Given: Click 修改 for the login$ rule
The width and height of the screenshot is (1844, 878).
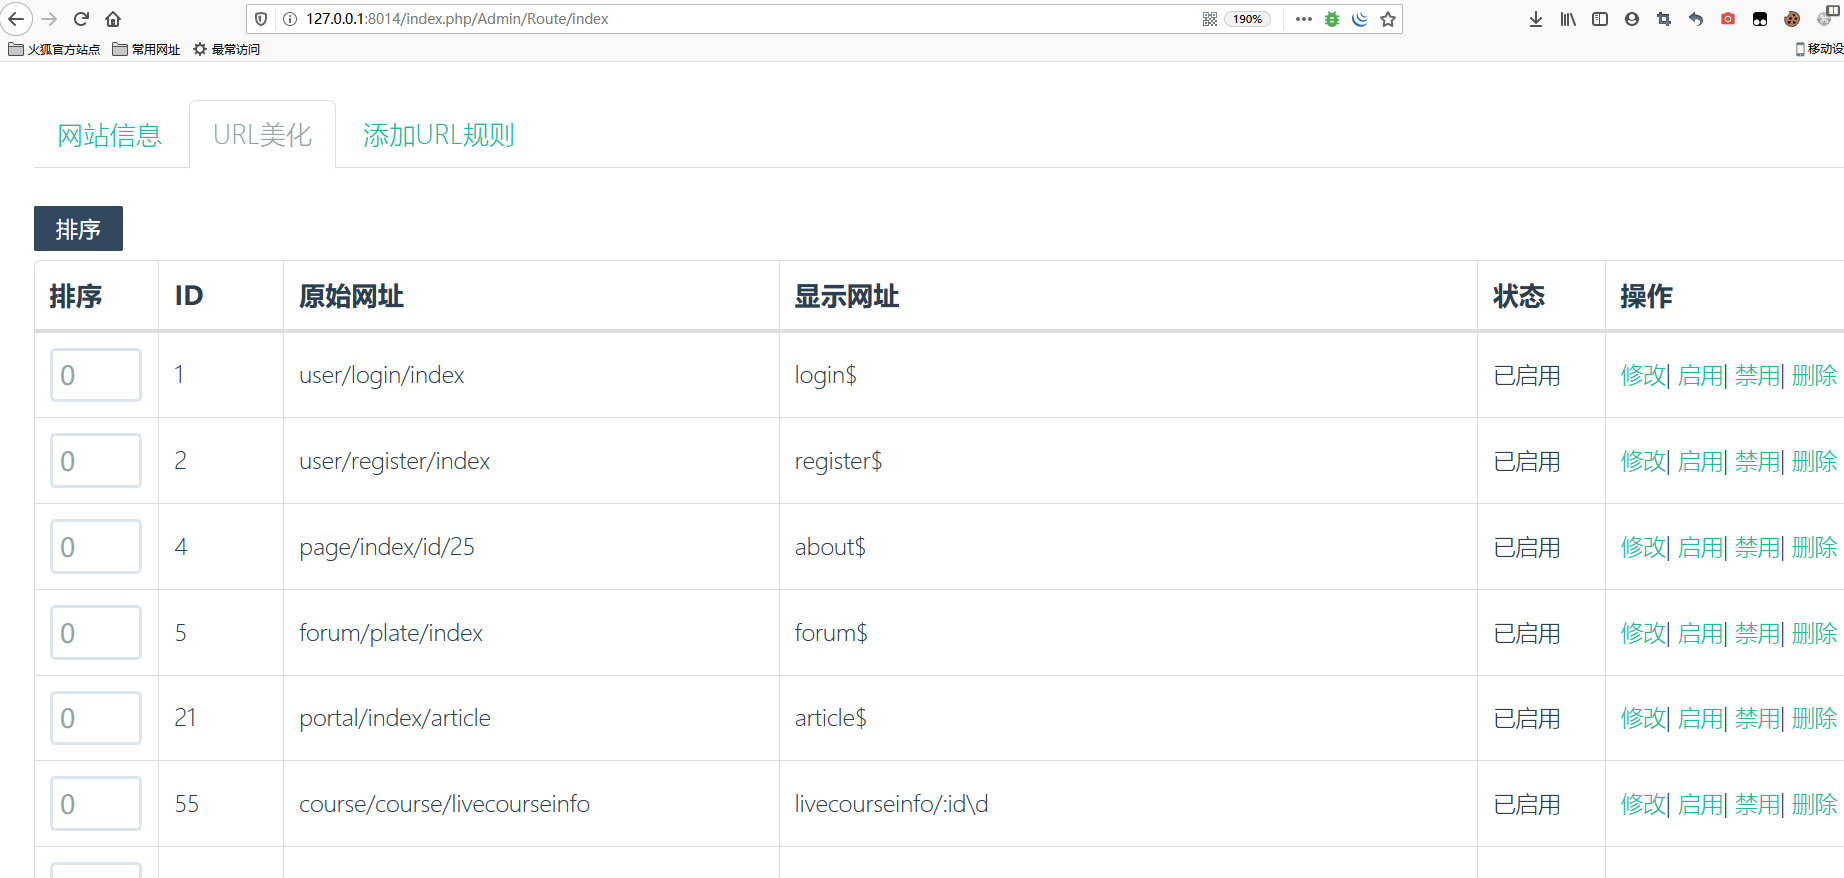Looking at the screenshot, I should (x=1643, y=375).
